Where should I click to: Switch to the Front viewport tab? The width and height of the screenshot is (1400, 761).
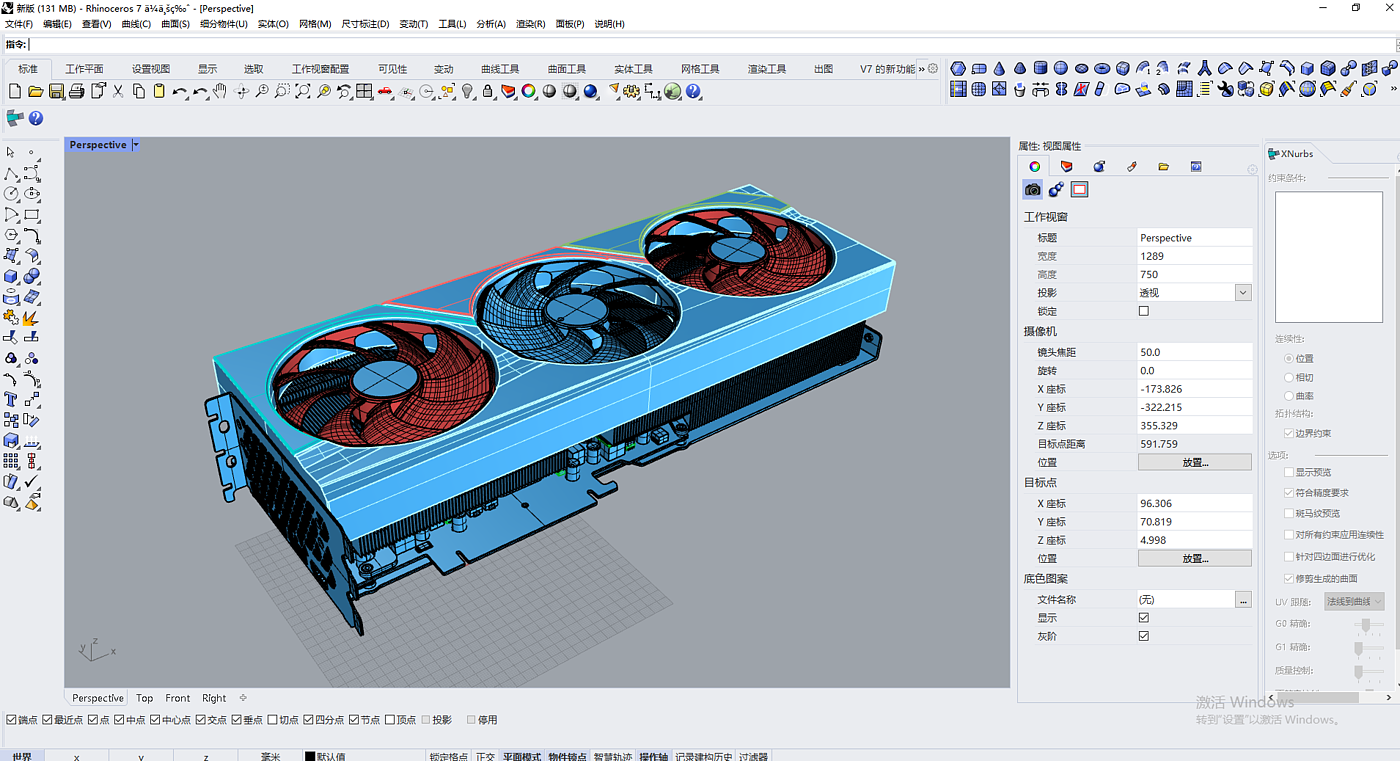click(177, 698)
